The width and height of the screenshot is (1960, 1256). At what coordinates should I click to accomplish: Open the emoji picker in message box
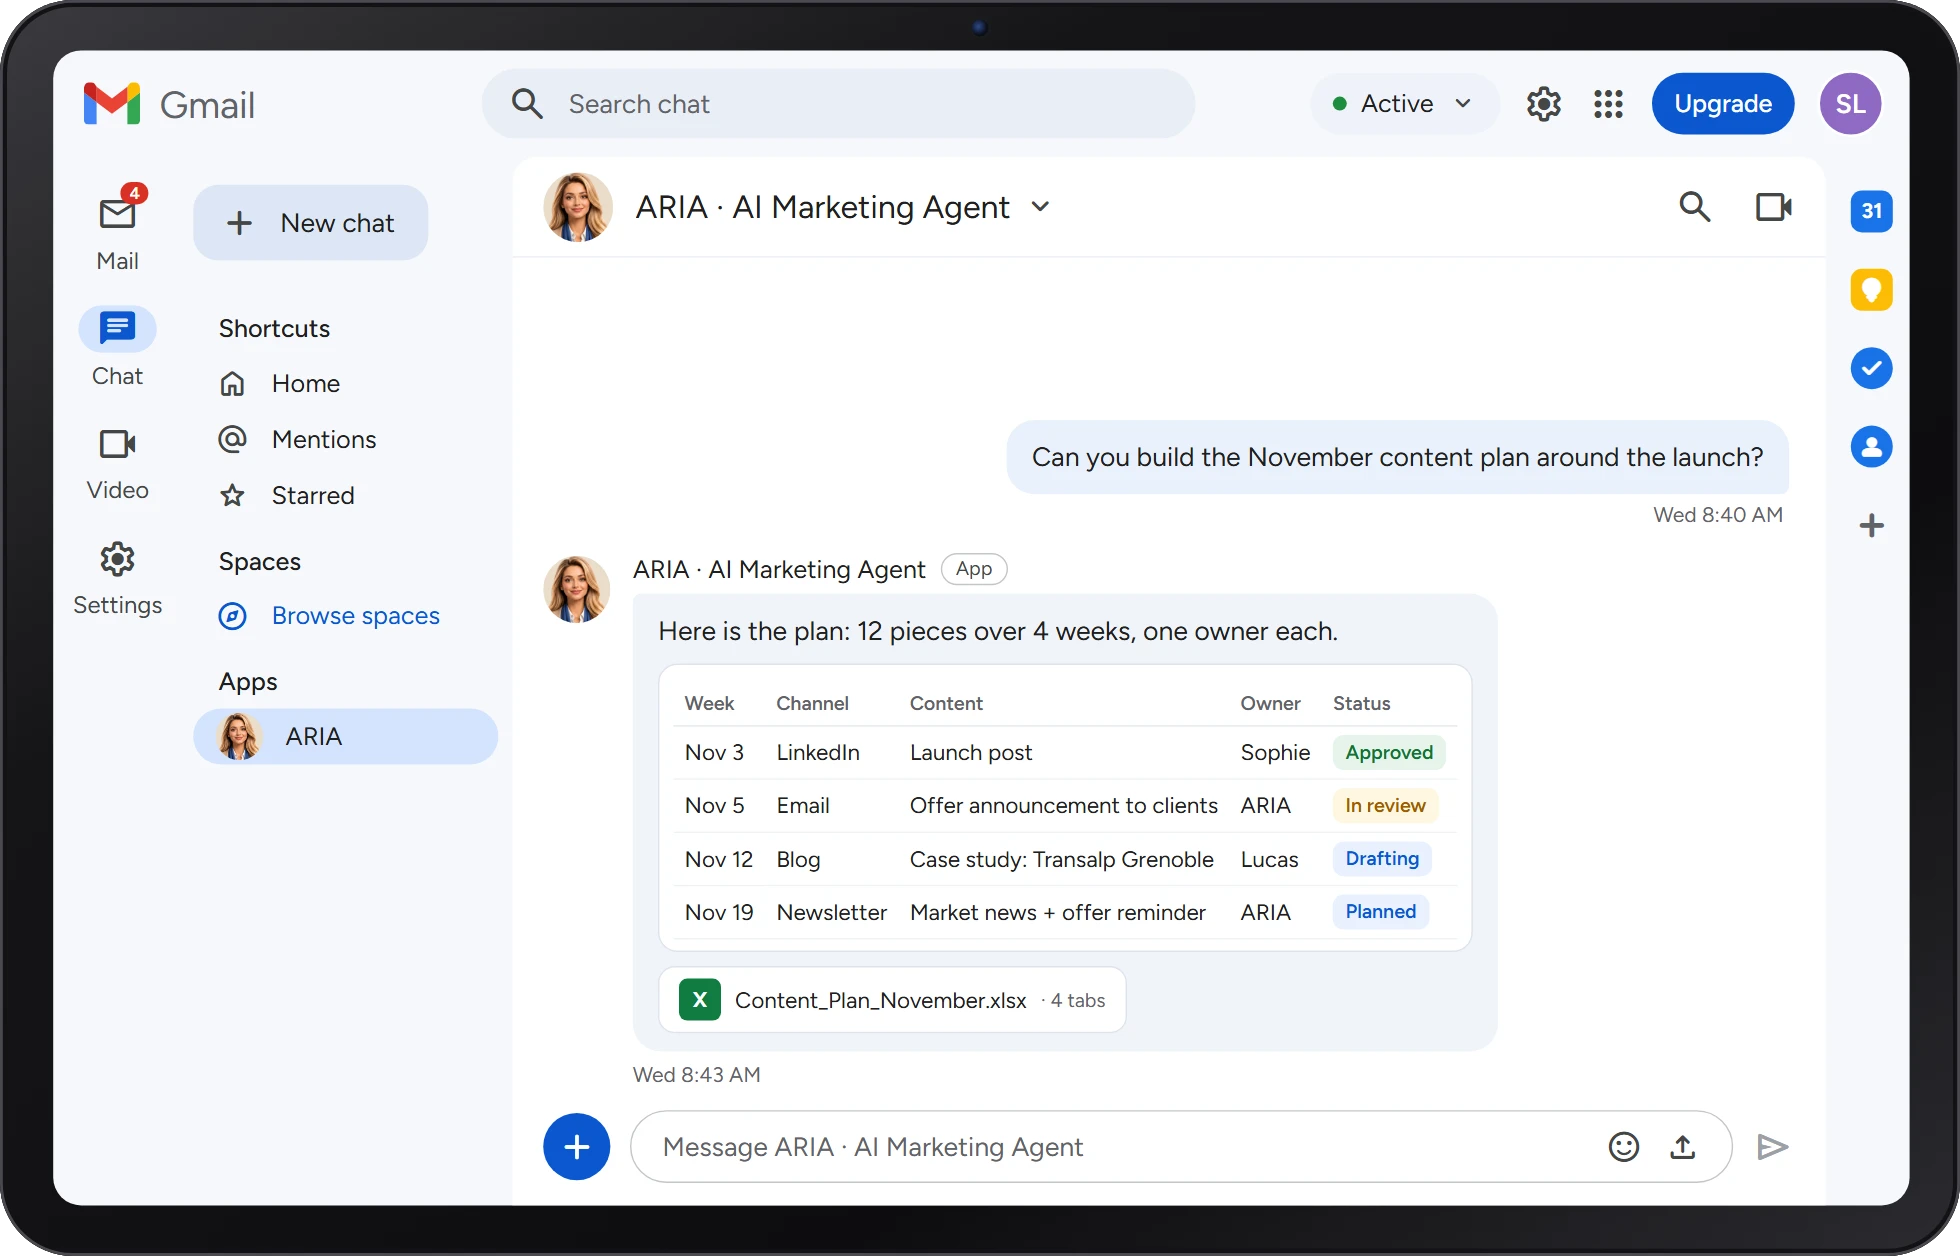1624,1147
